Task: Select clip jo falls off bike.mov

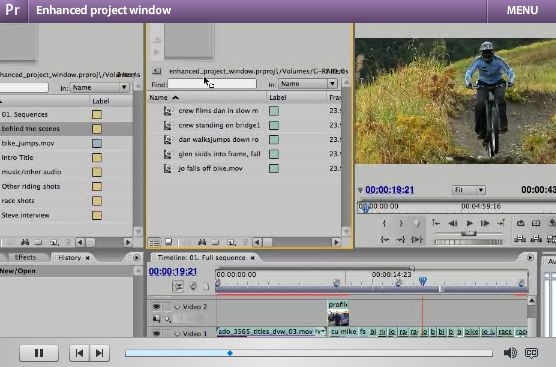Action: pos(211,168)
